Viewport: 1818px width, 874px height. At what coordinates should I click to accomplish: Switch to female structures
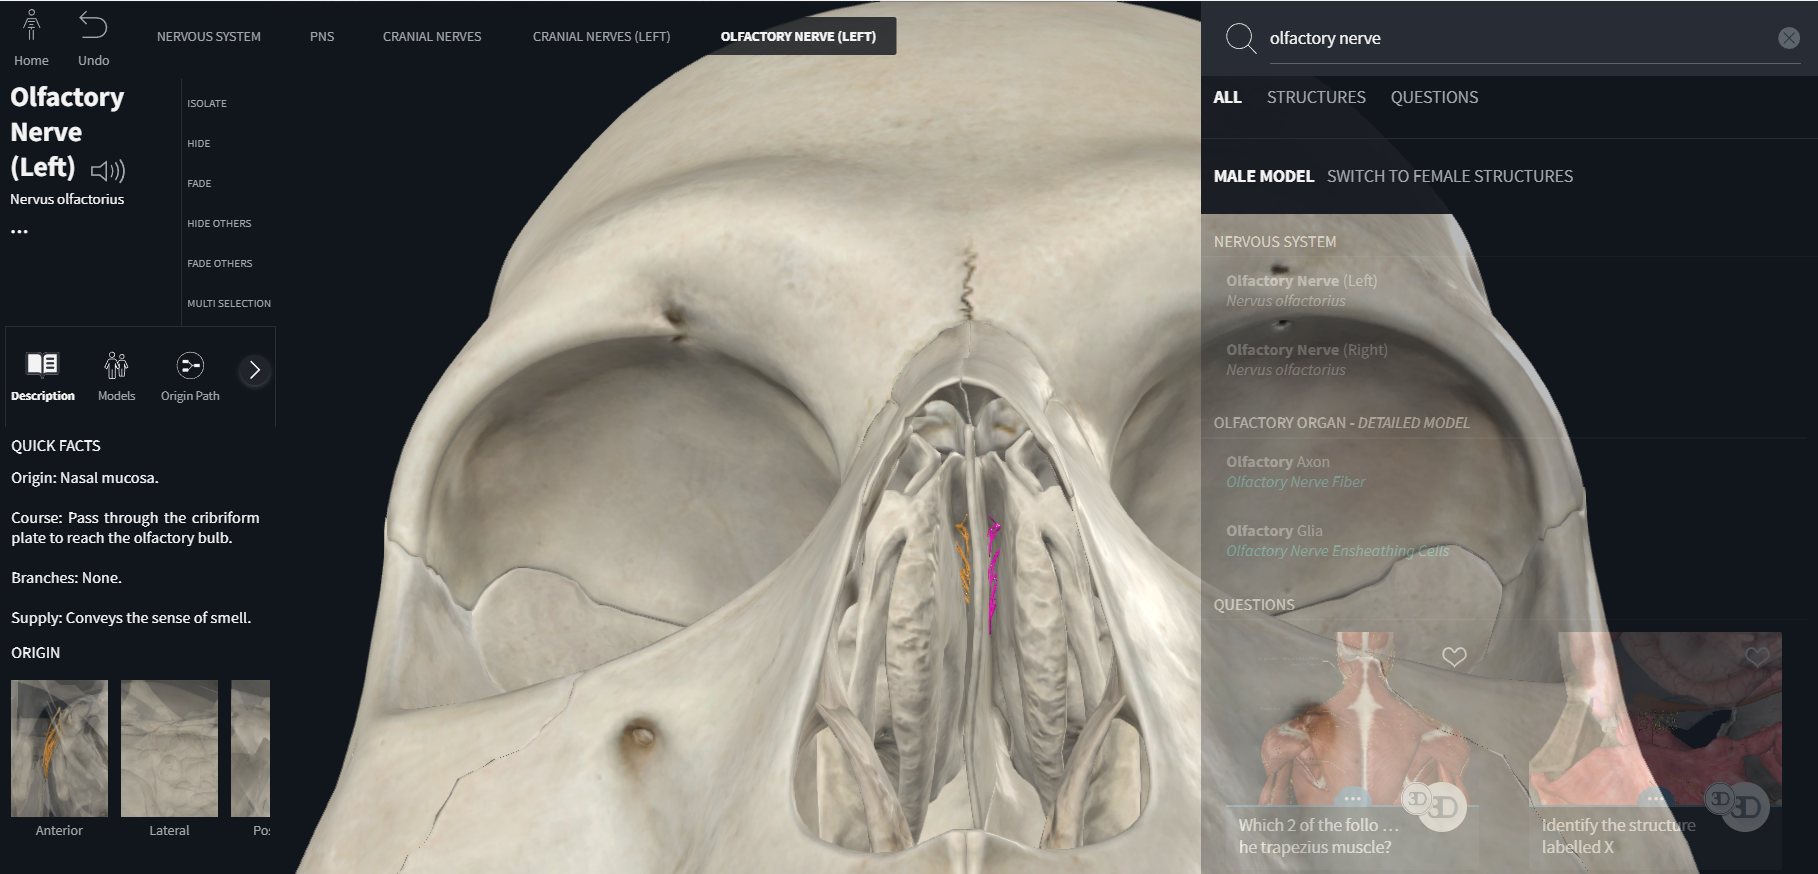pyautogui.click(x=1450, y=176)
